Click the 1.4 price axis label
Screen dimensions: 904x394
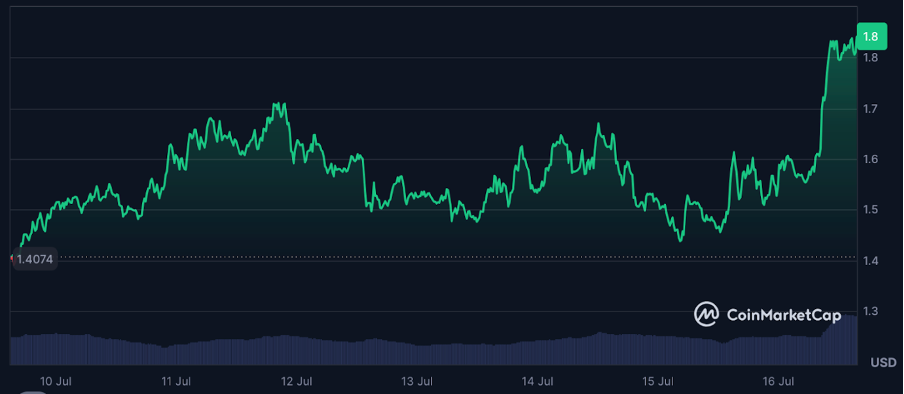coord(871,261)
